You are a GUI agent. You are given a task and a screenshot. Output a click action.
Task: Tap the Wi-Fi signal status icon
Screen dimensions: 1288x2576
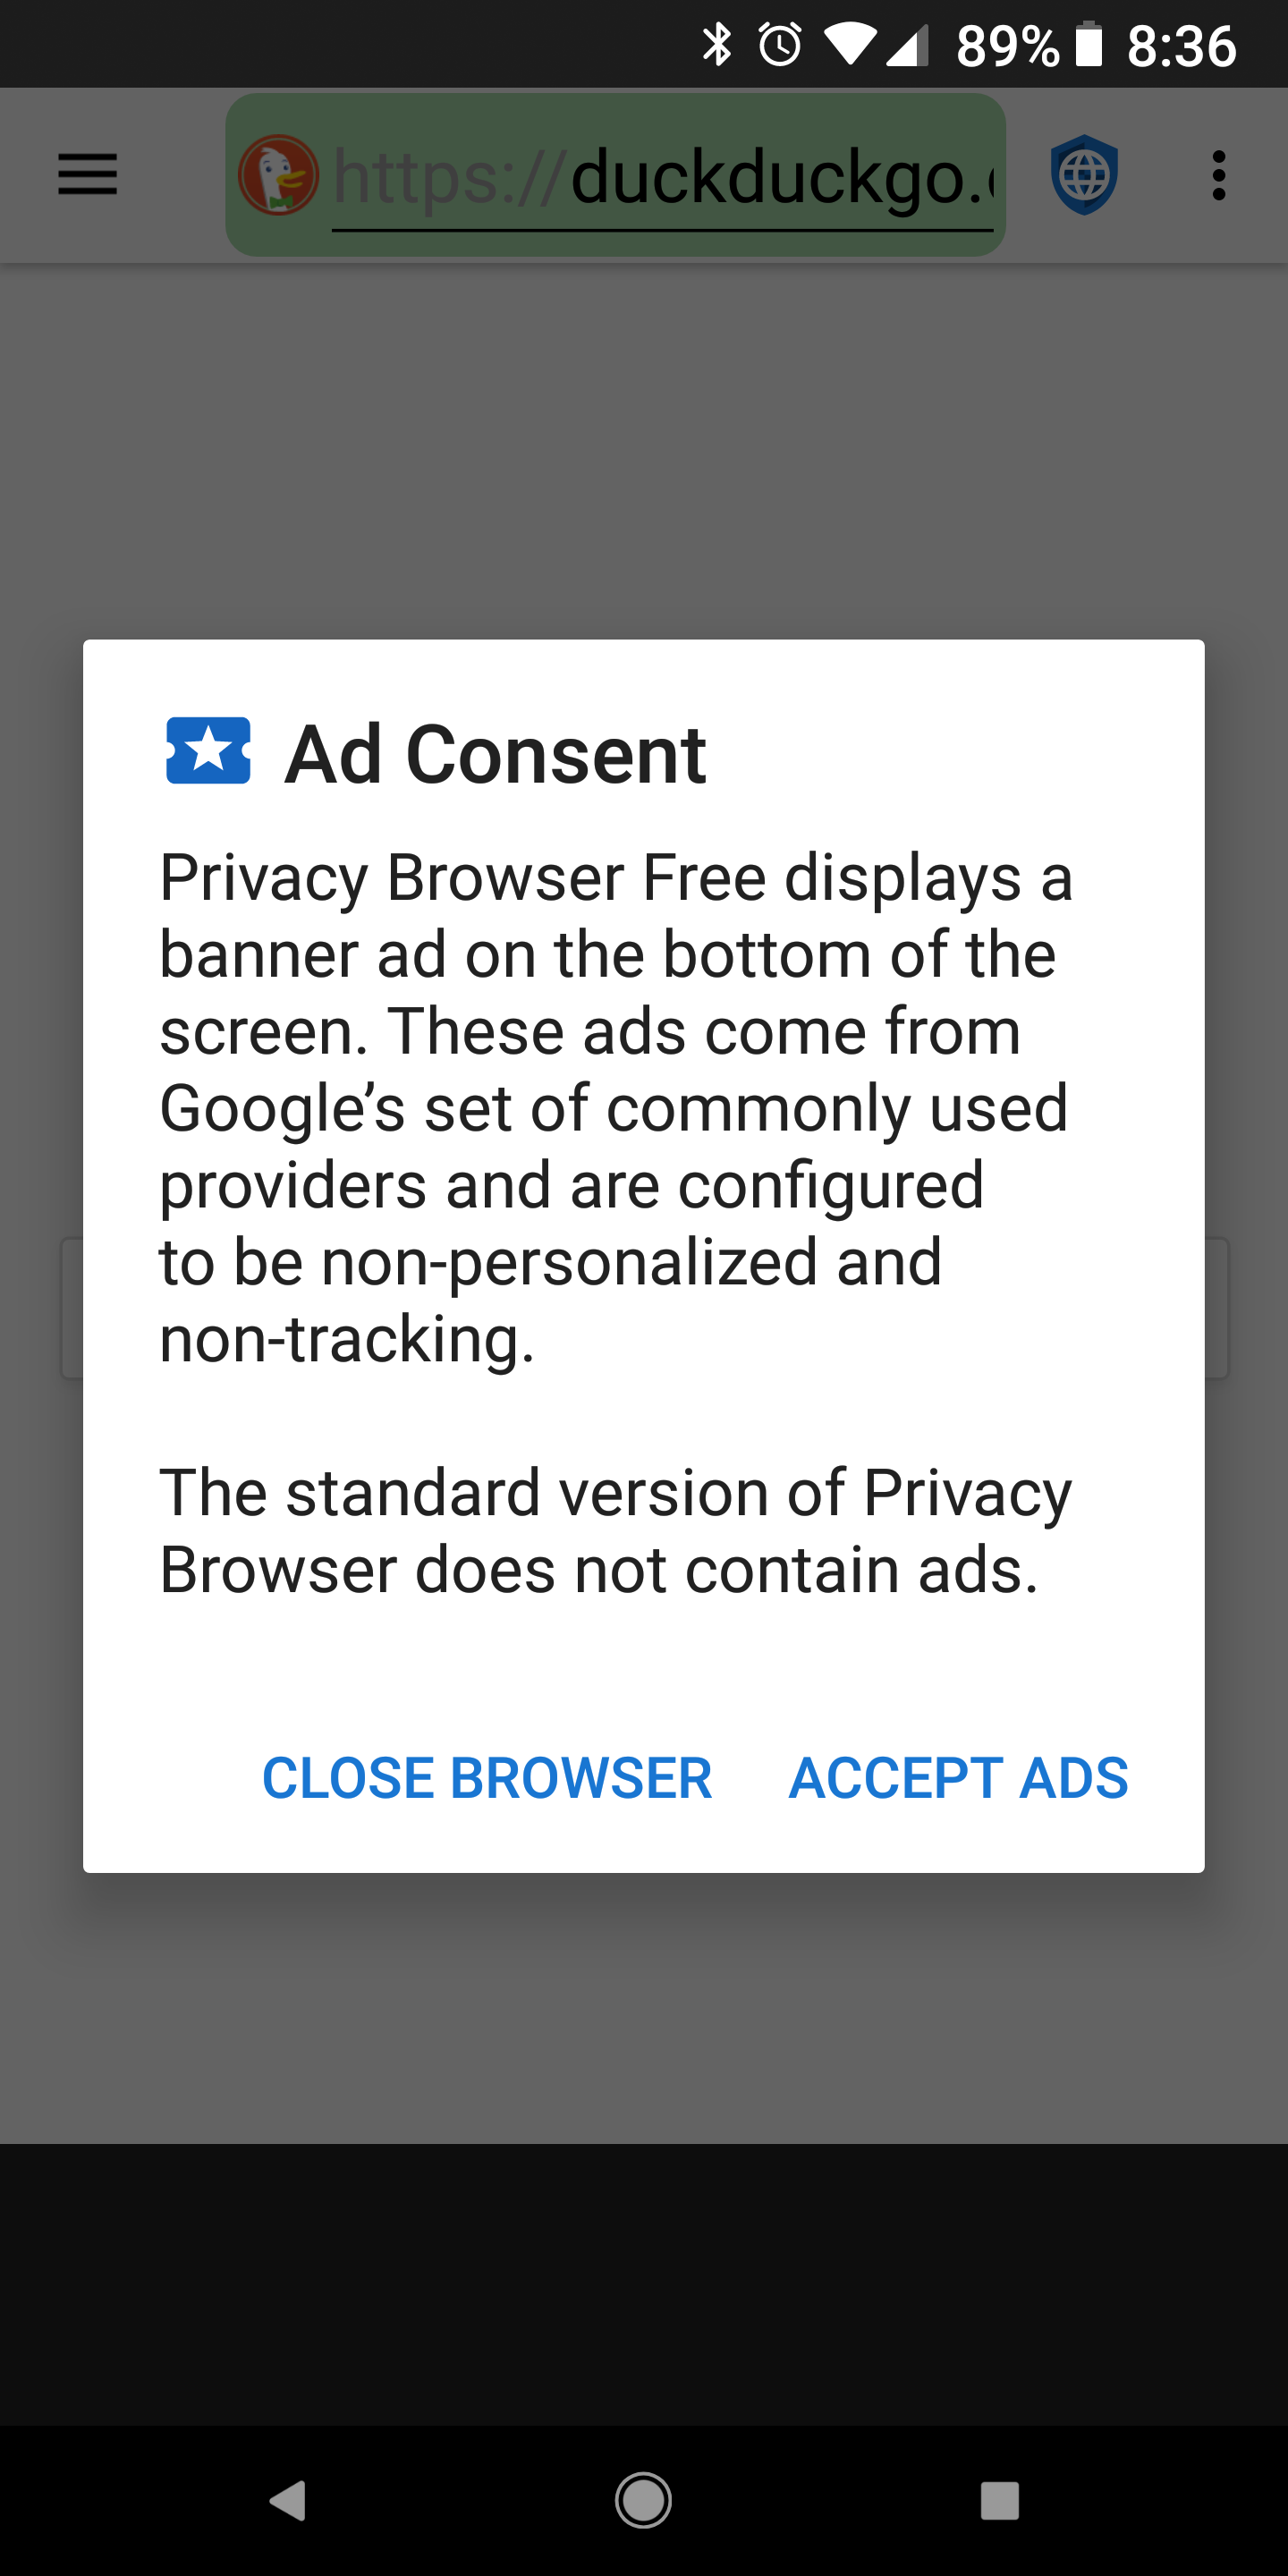pyautogui.click(x=849, y=46)
